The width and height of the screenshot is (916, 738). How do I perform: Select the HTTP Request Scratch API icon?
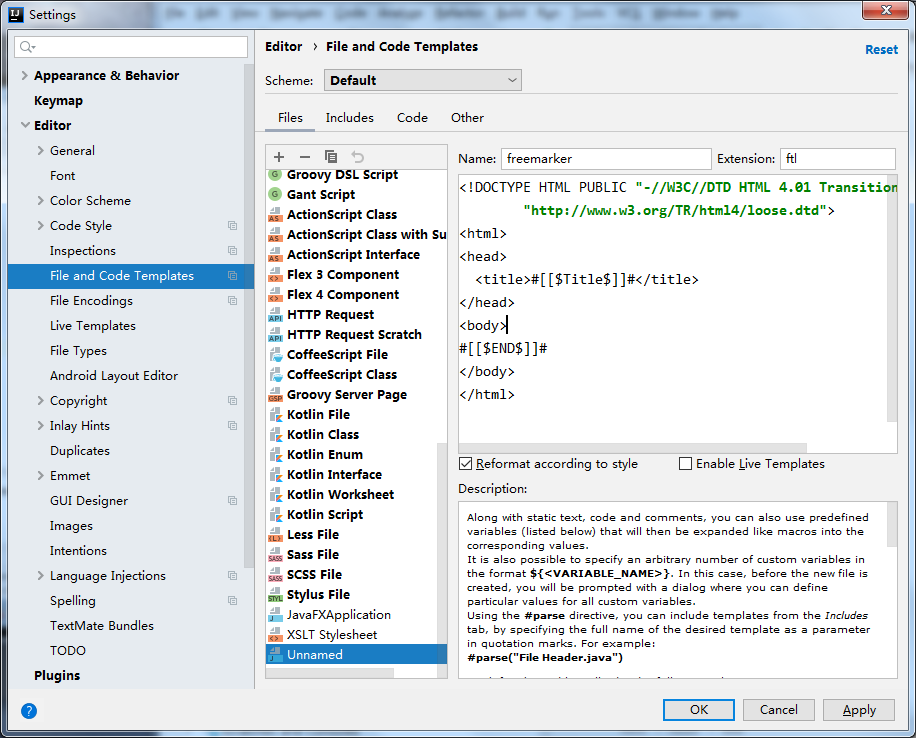pos(275,334)
